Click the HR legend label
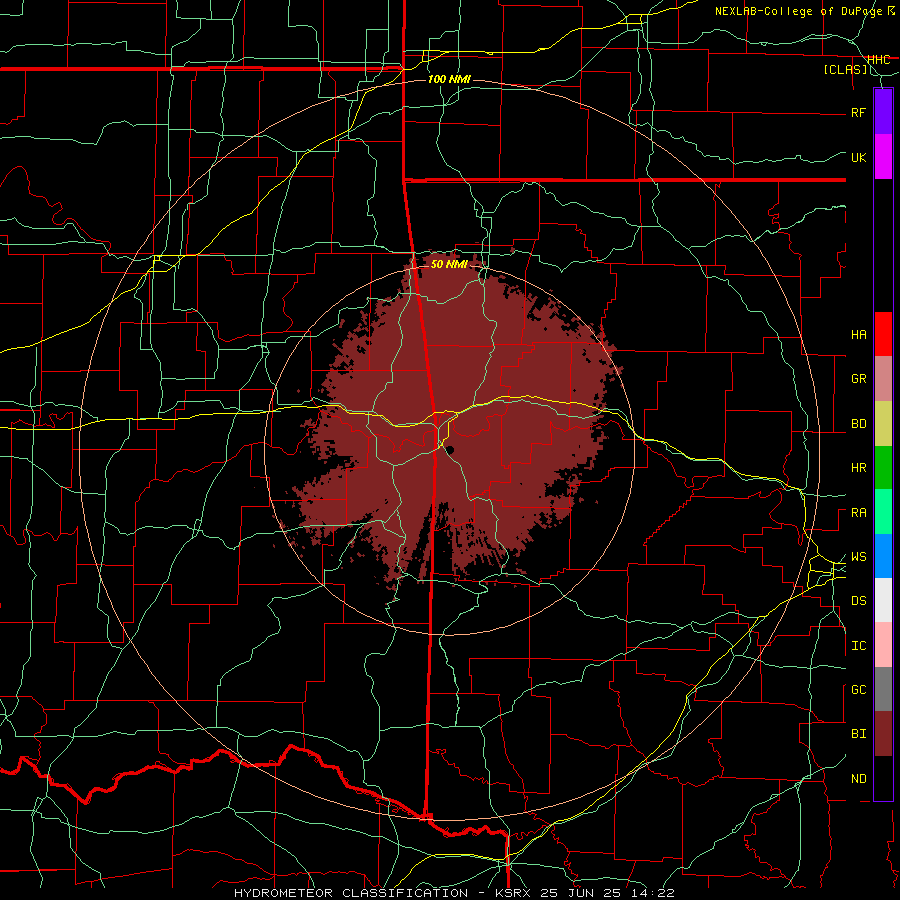The image size is (900, 900). (858, 468)
